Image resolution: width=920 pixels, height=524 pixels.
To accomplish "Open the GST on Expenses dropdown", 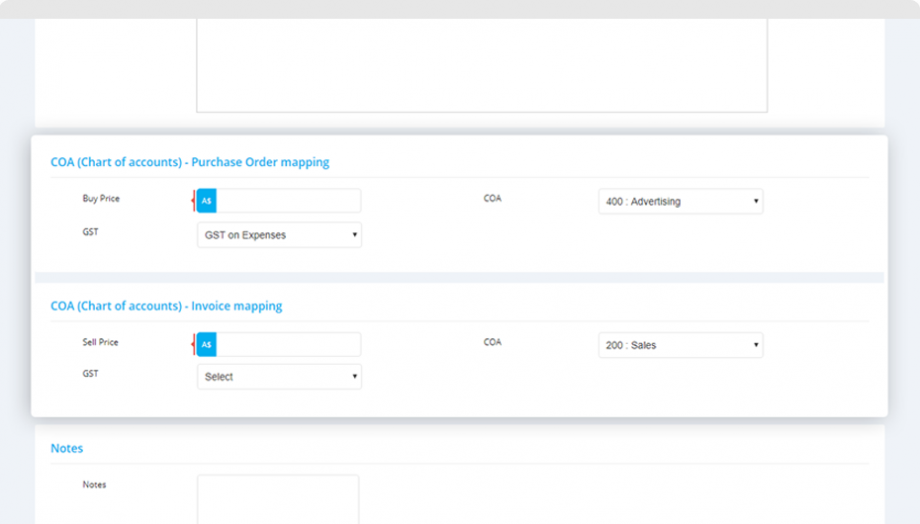I will pyautogui.click(x=279, y=235).
